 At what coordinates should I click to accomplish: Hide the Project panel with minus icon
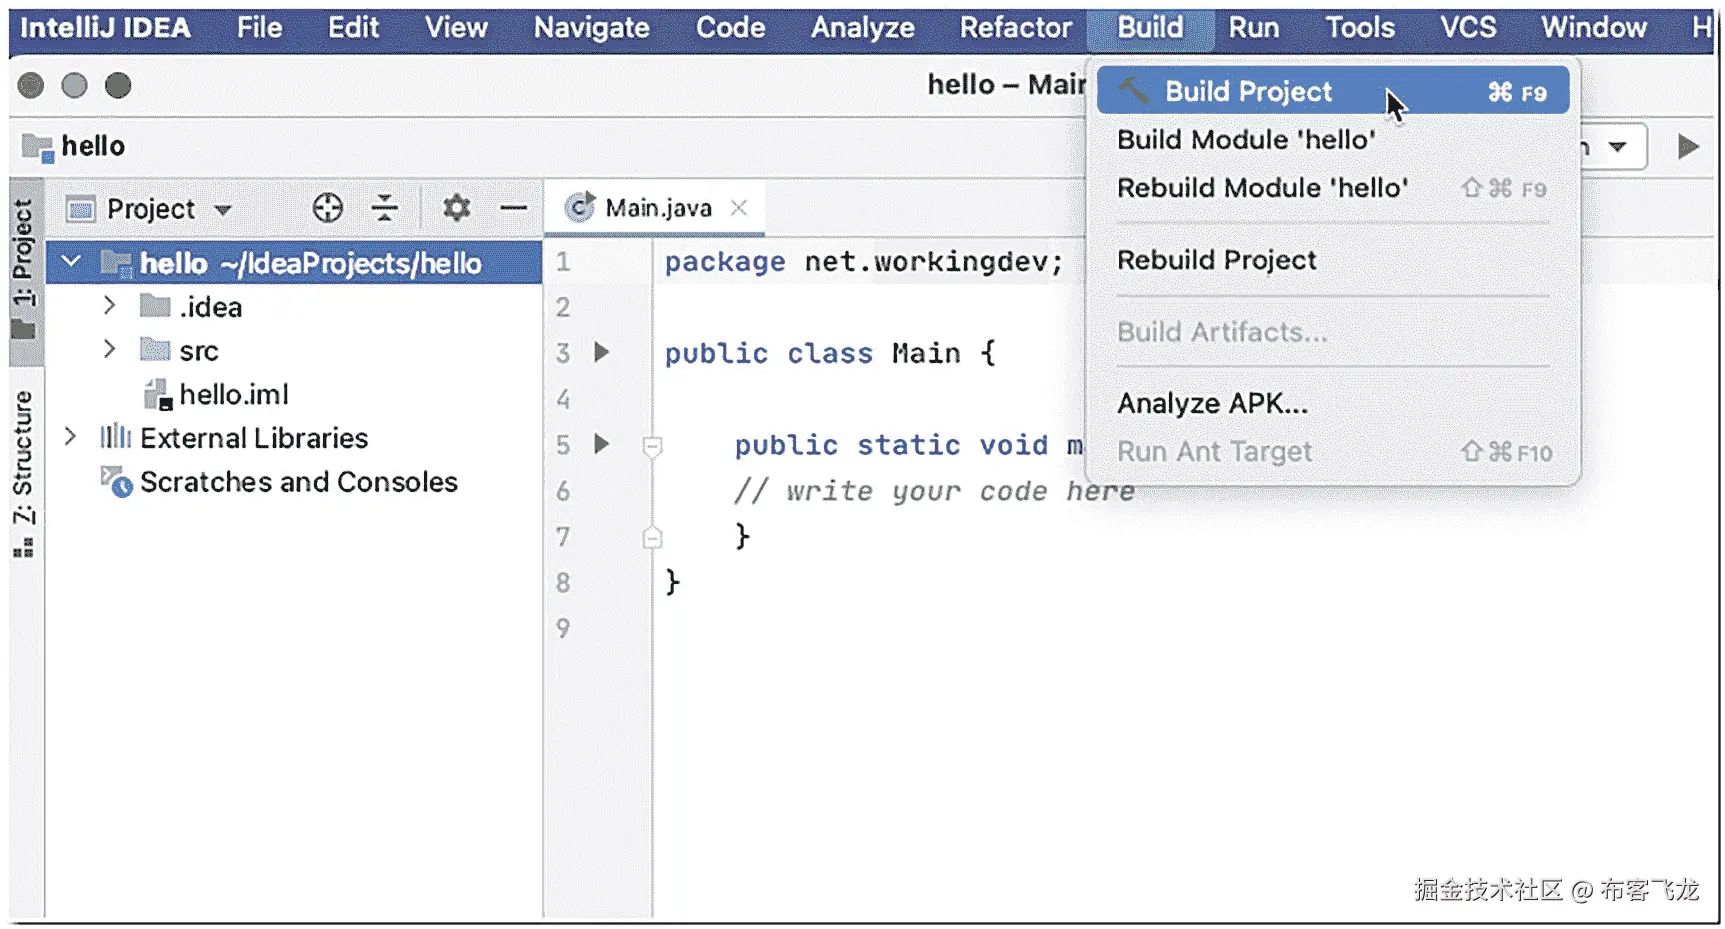513,208
